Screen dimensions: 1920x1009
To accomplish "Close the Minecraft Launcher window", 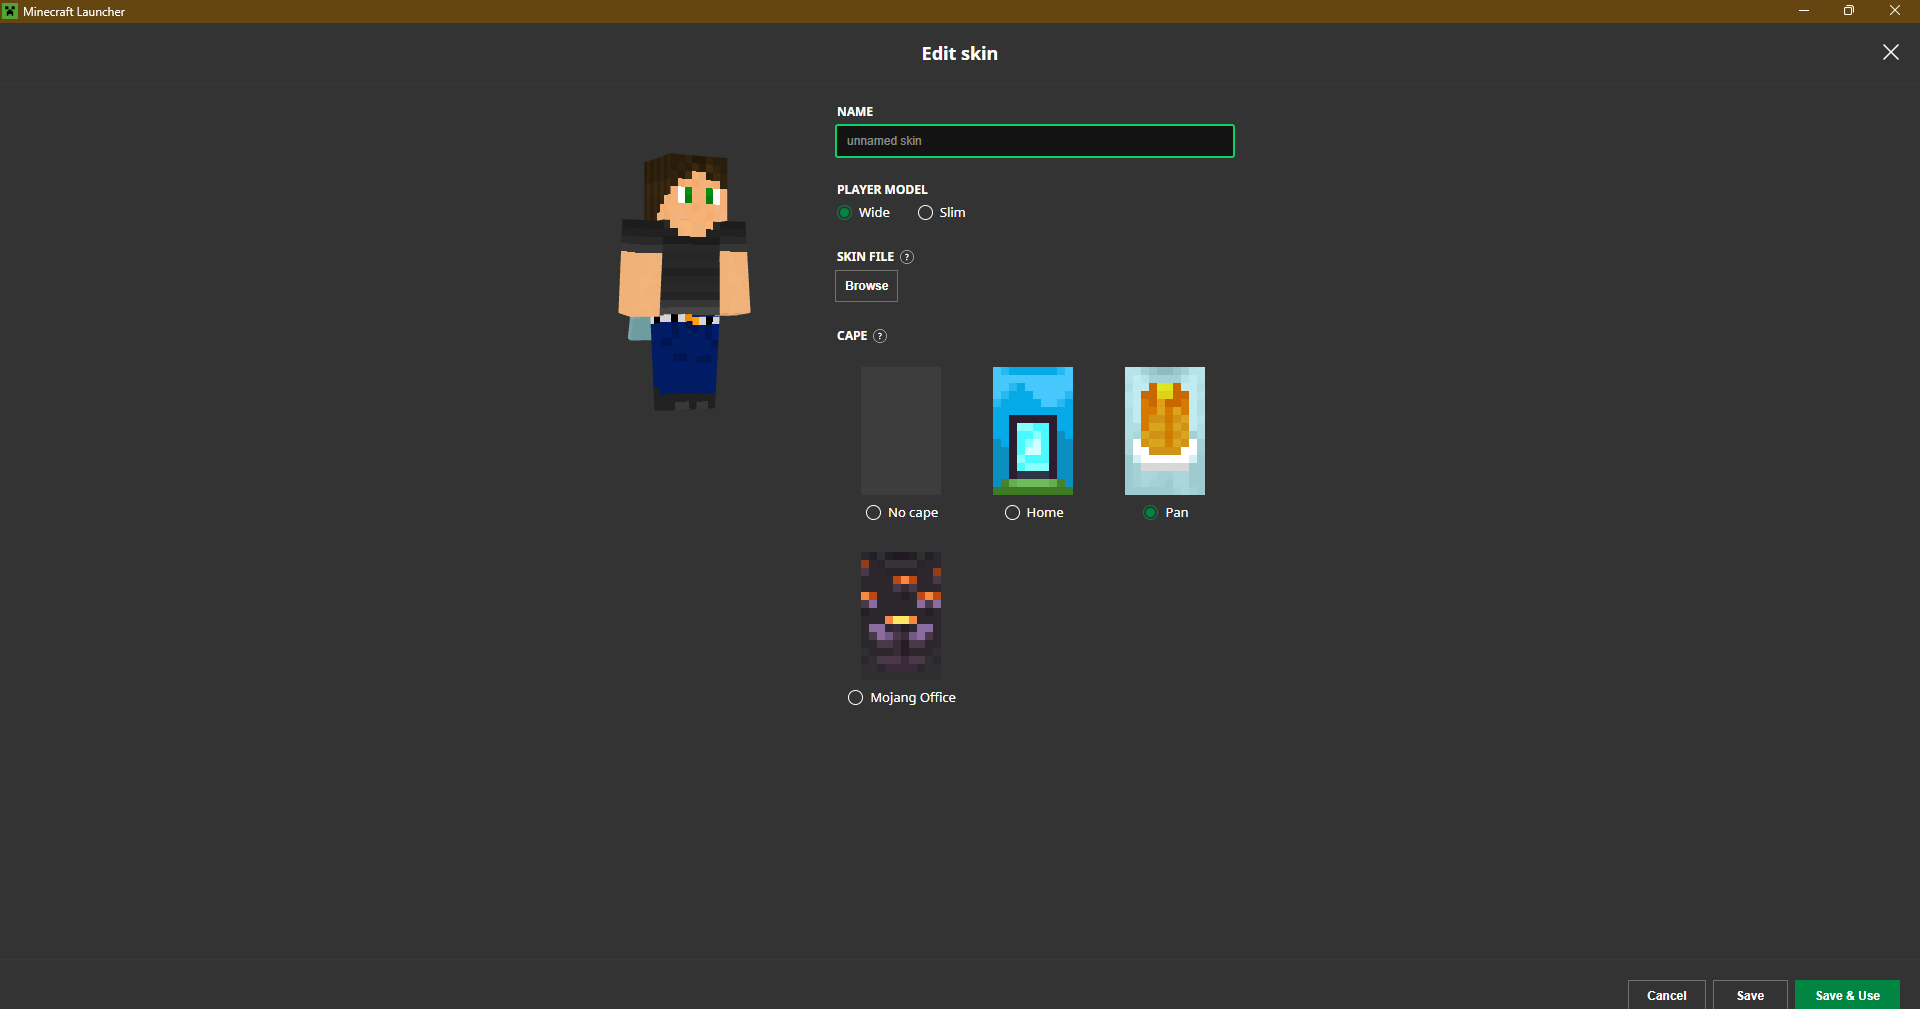I will [x=1895, y=11].
